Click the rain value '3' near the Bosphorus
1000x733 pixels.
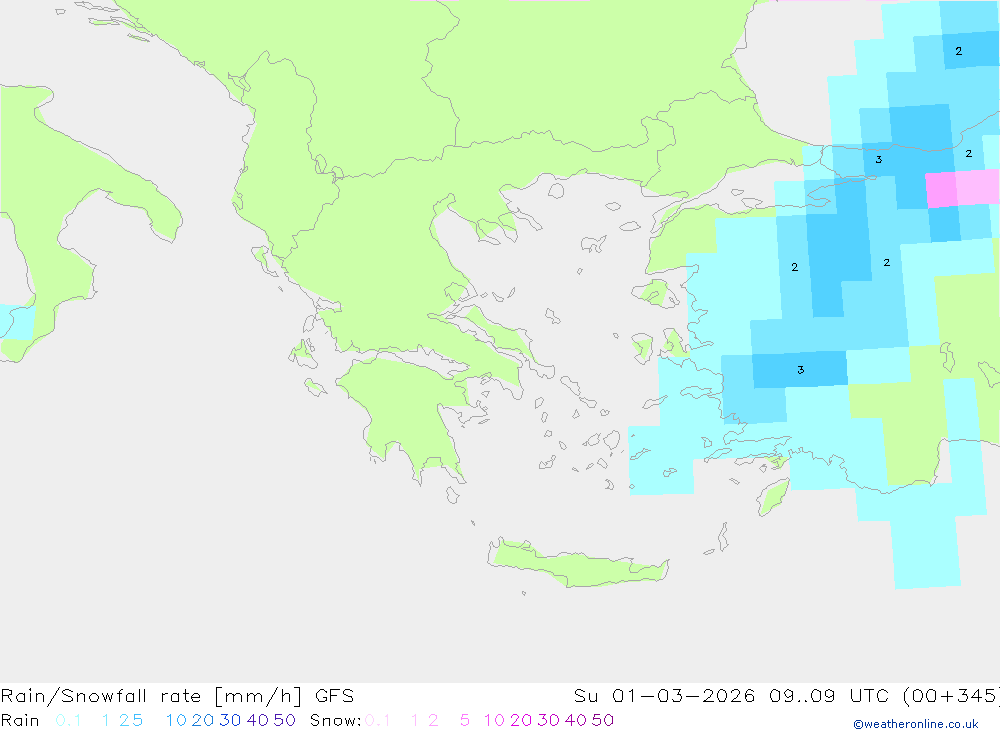point(879,159)
